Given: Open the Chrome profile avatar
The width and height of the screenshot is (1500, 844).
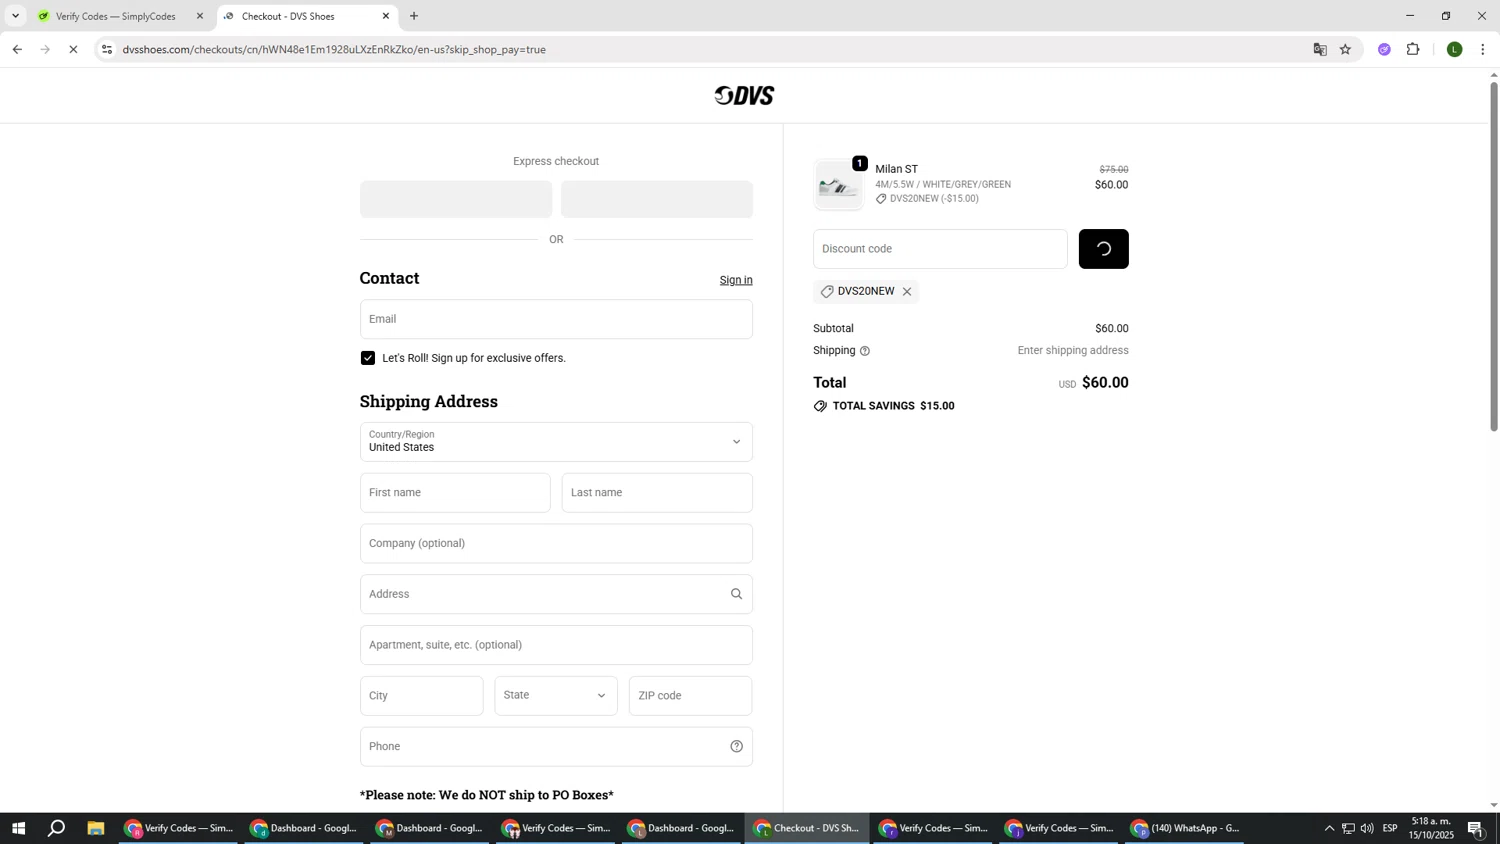Looking at the screenshot, I should click(x=1455, y=49).
